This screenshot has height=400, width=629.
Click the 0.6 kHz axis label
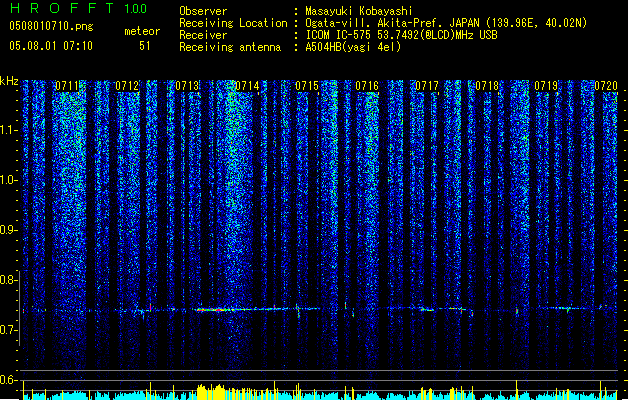(x=9, y=380)
